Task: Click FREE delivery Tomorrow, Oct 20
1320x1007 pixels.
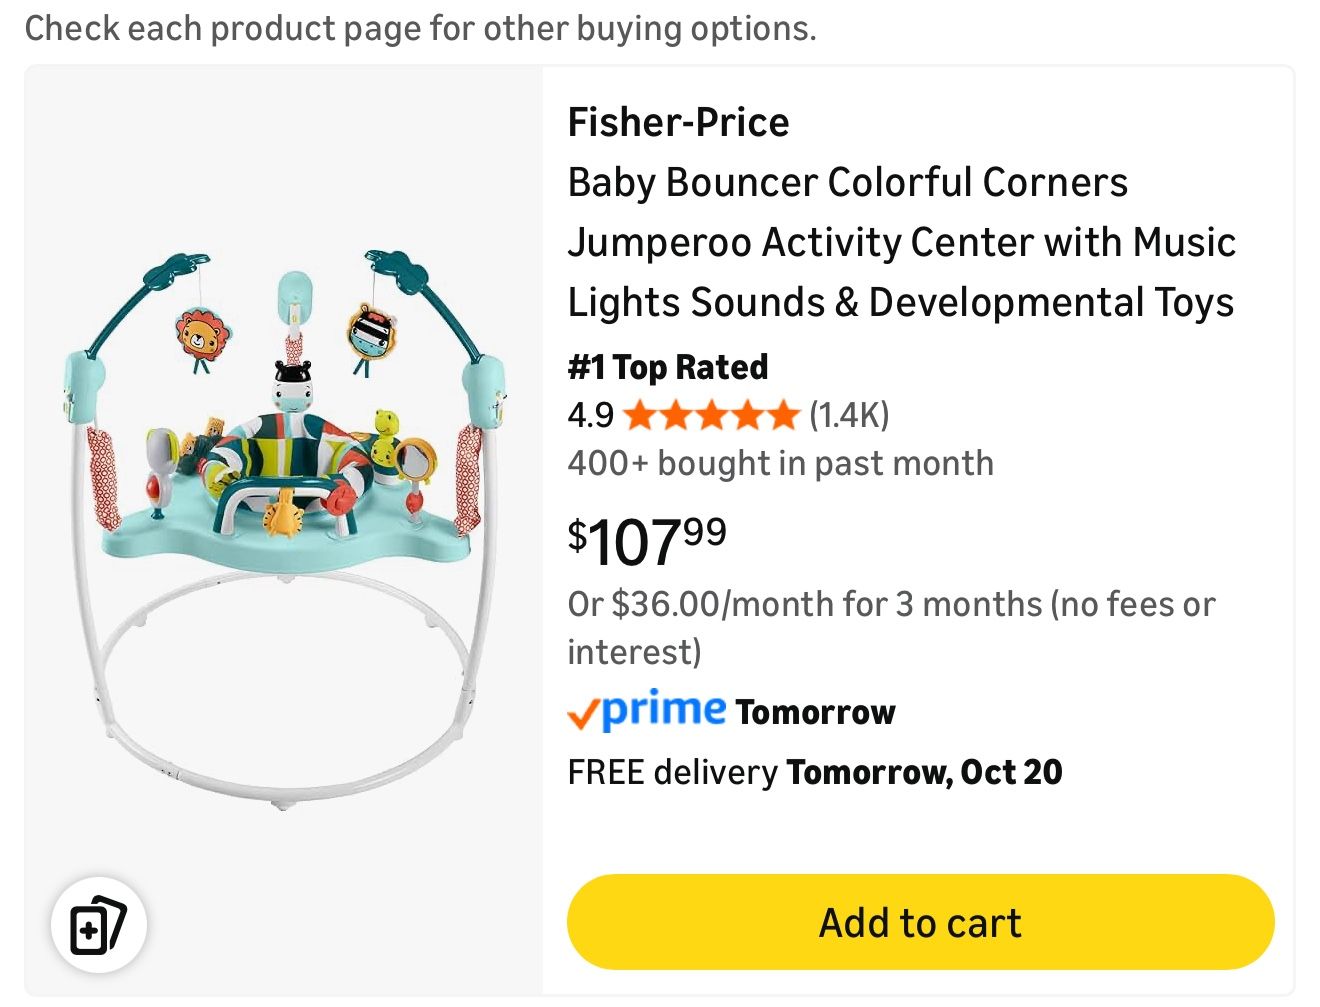Action: [814, 771]
